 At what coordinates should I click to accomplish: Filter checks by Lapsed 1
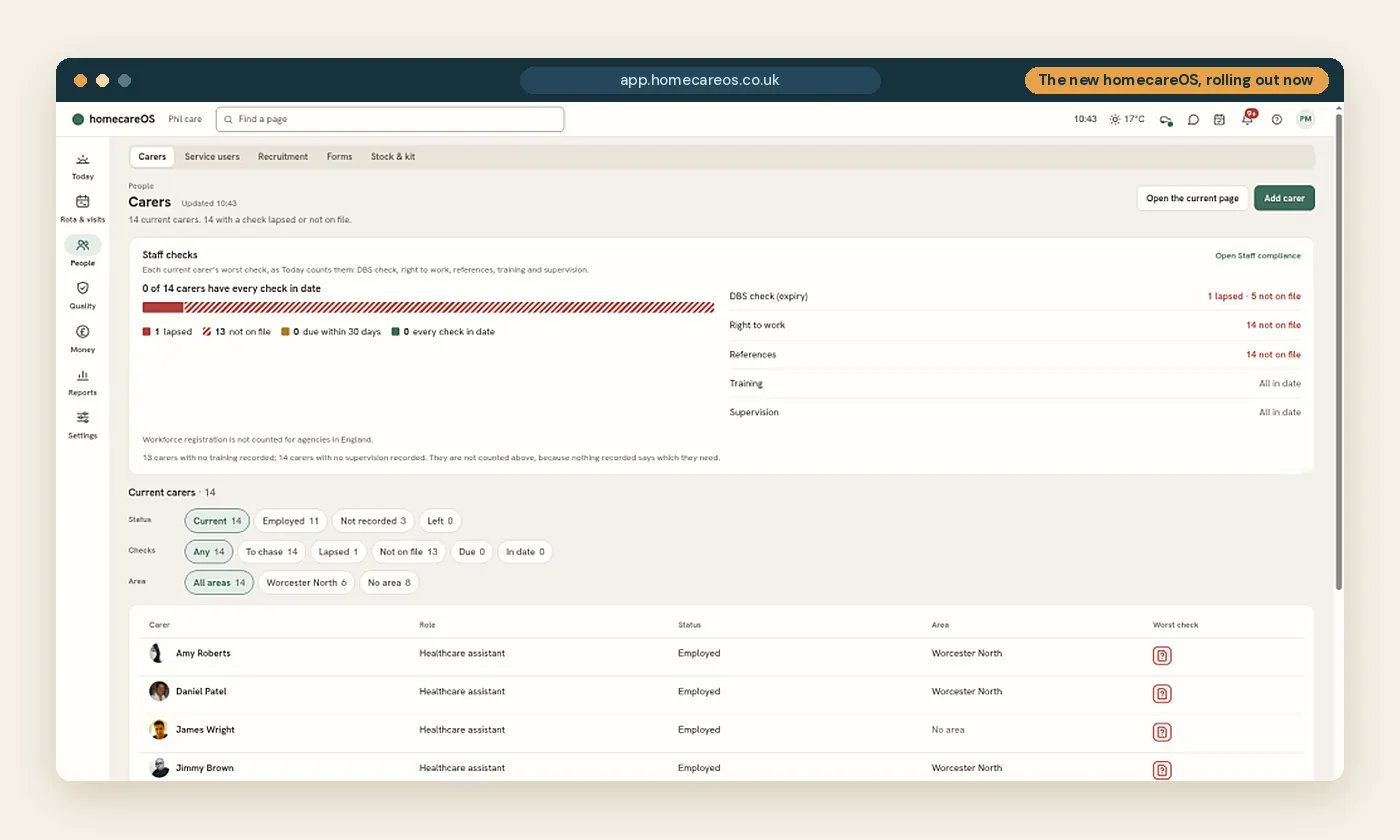pyautogui.click(x=338, y=552)
